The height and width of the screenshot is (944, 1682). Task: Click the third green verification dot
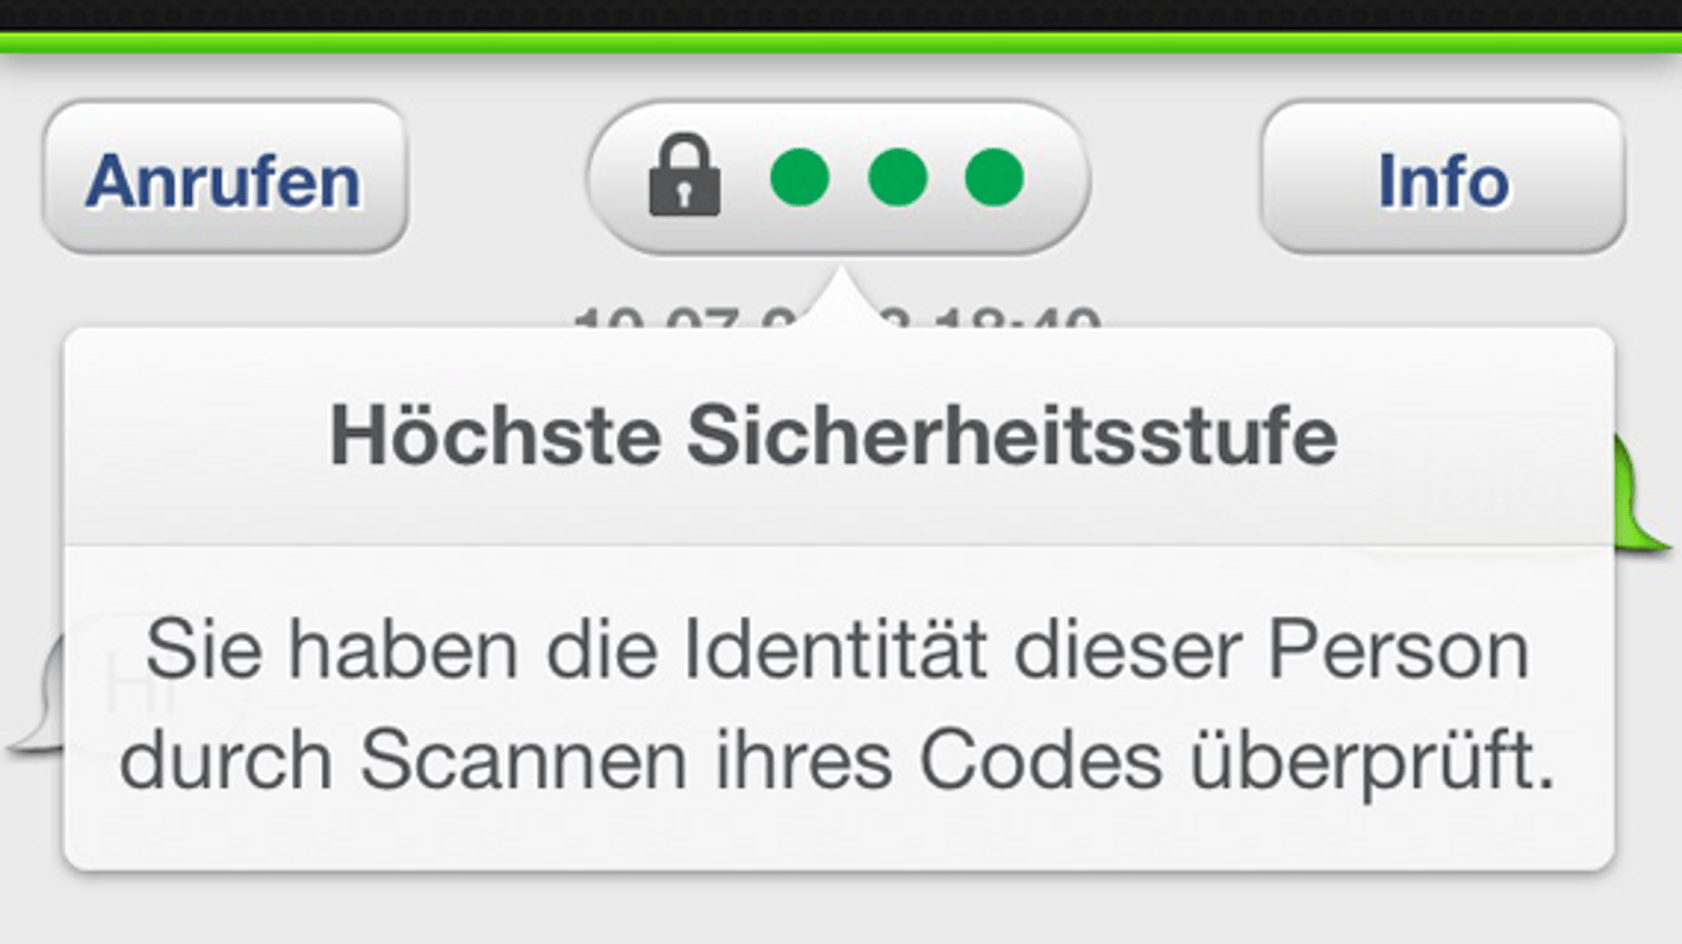click(994, 178)
